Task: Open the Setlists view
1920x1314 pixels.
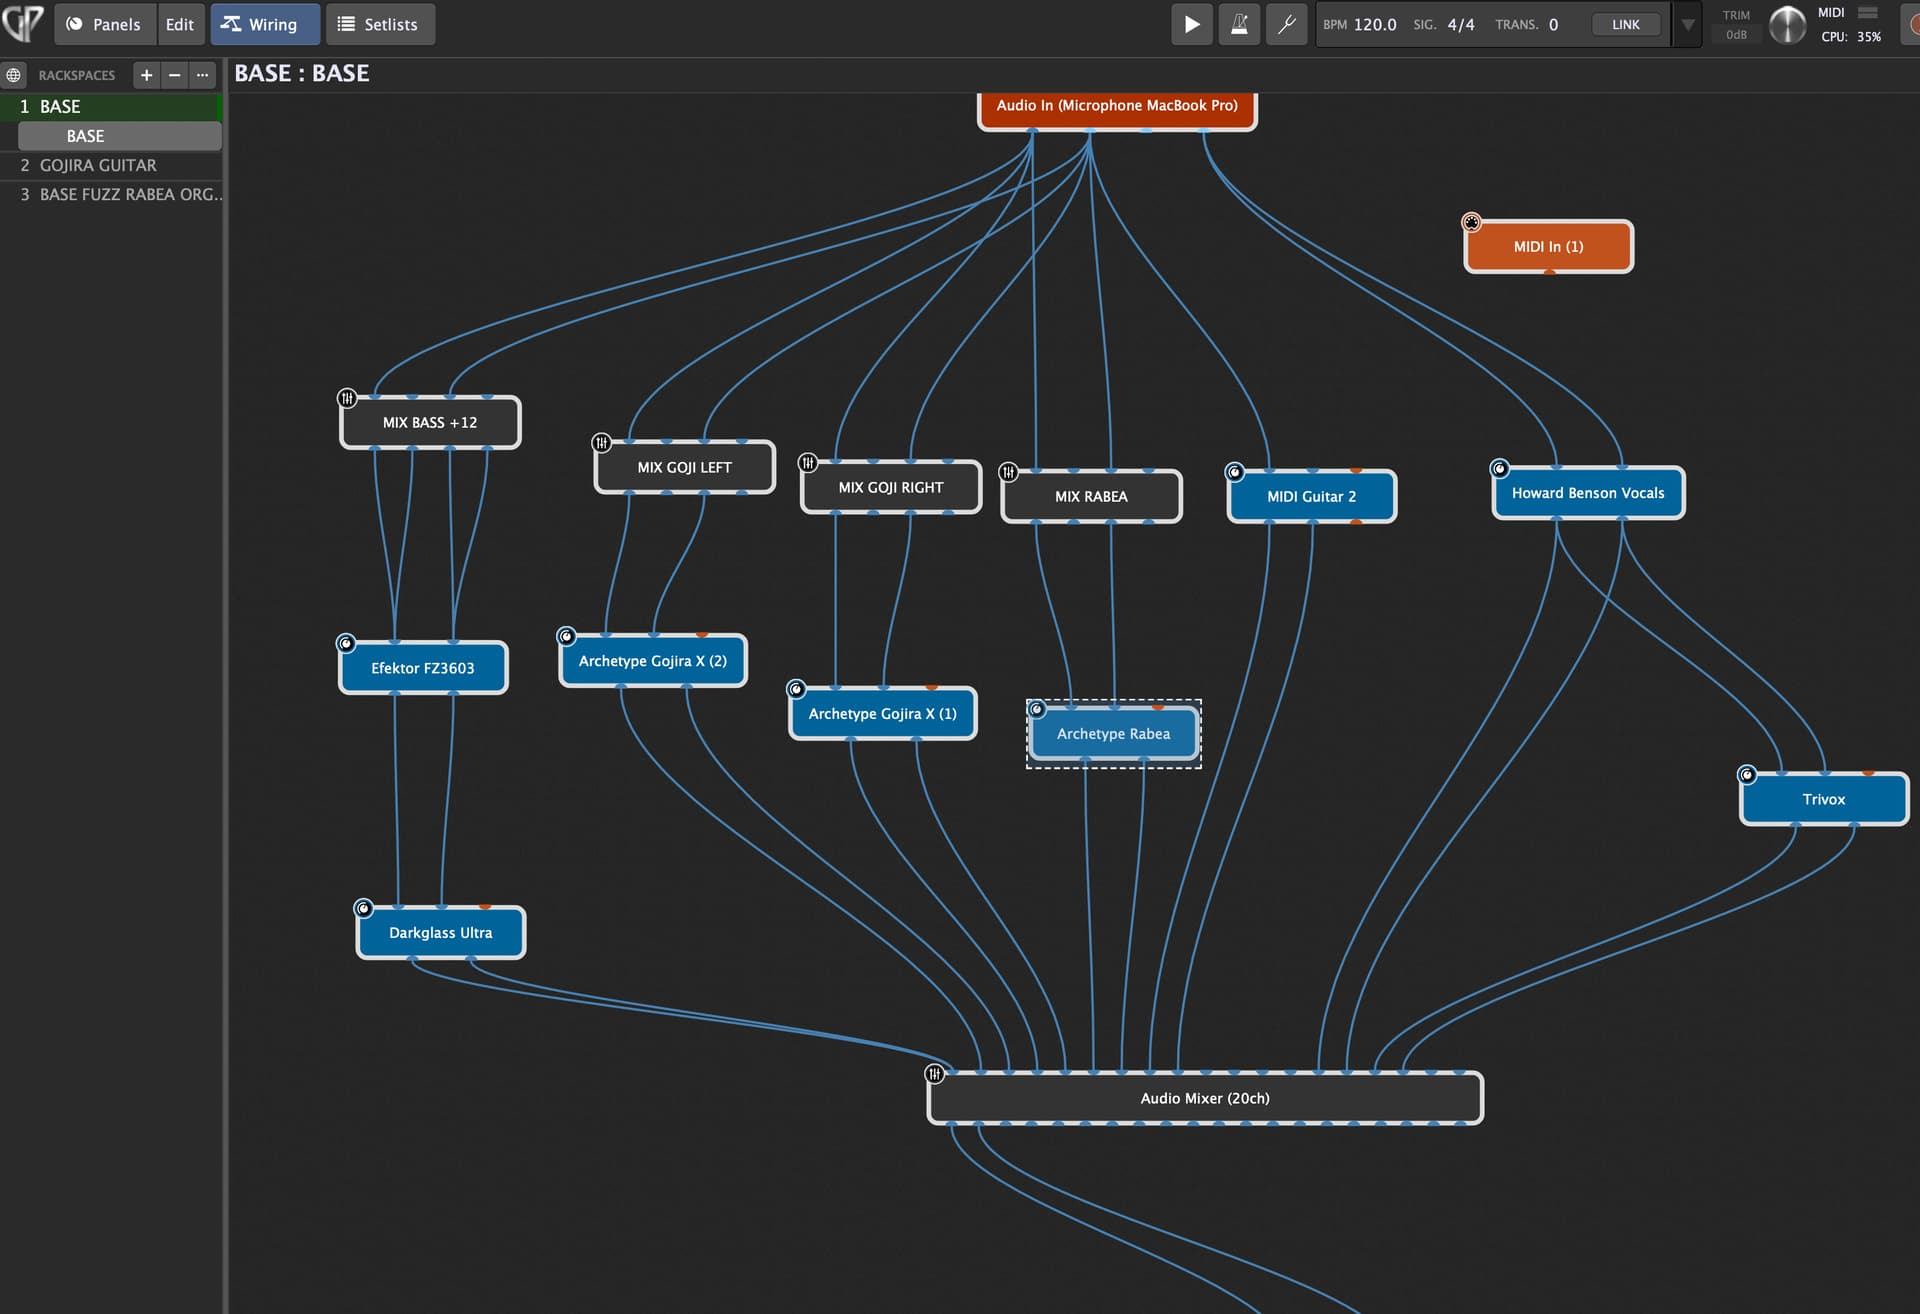Action: (x=379, y=24)
